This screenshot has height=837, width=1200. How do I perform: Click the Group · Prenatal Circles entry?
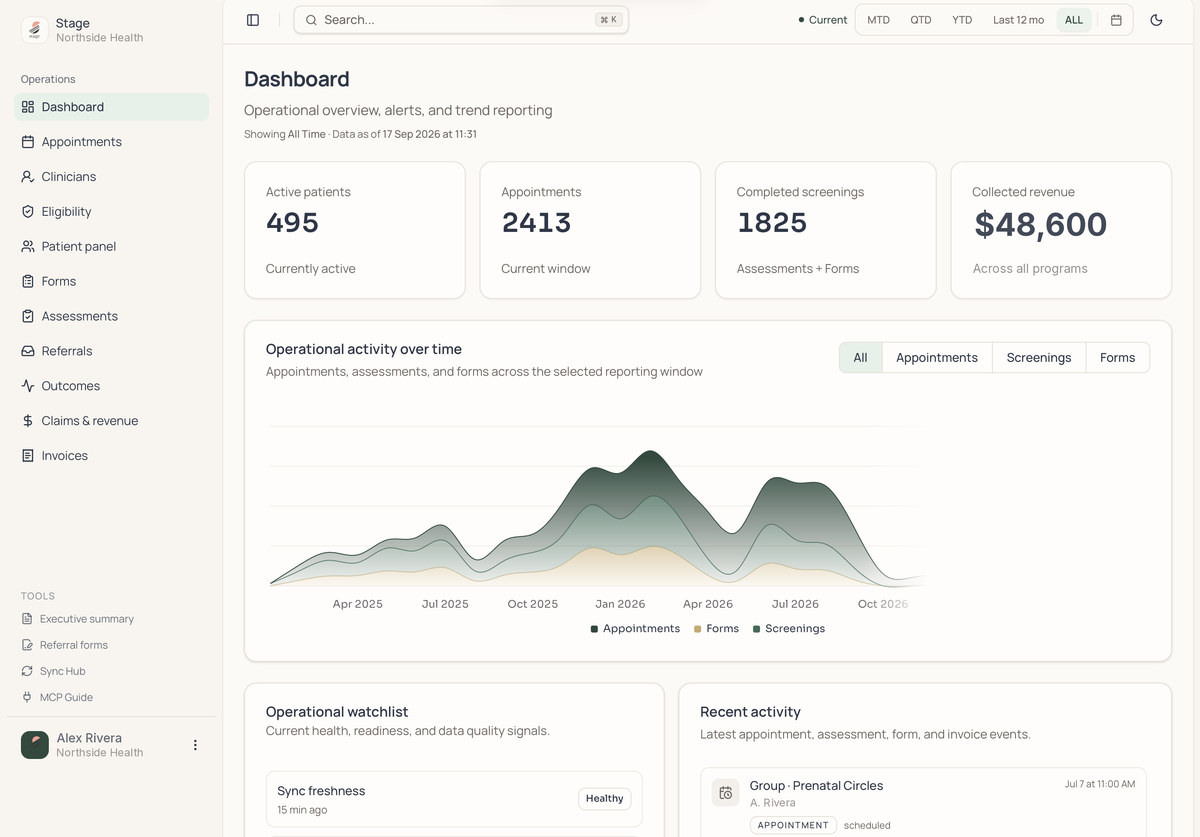click(x=923, y=802)
